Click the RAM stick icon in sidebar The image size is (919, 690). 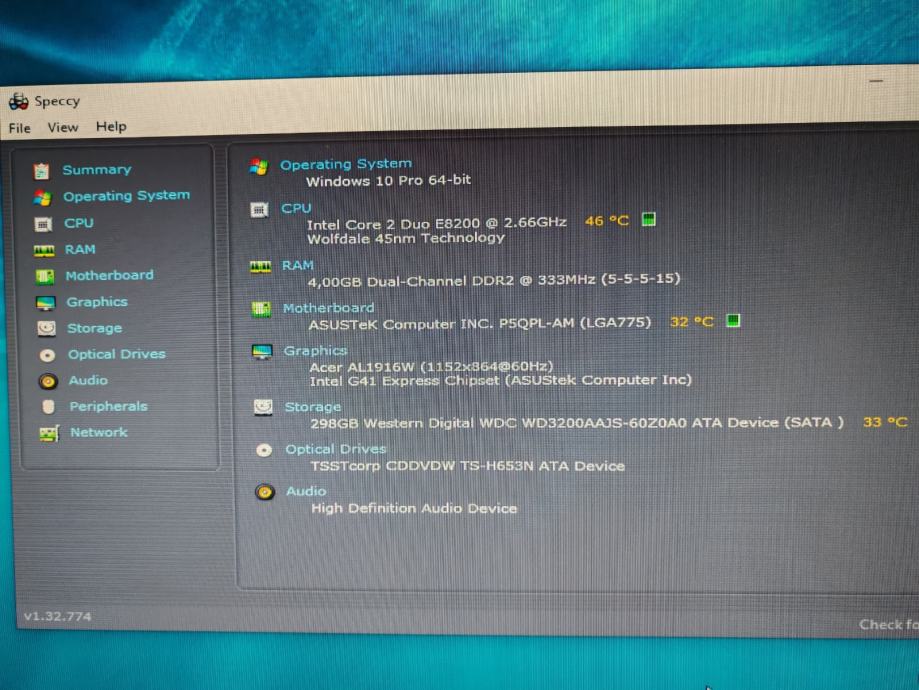tap(44, 251)
